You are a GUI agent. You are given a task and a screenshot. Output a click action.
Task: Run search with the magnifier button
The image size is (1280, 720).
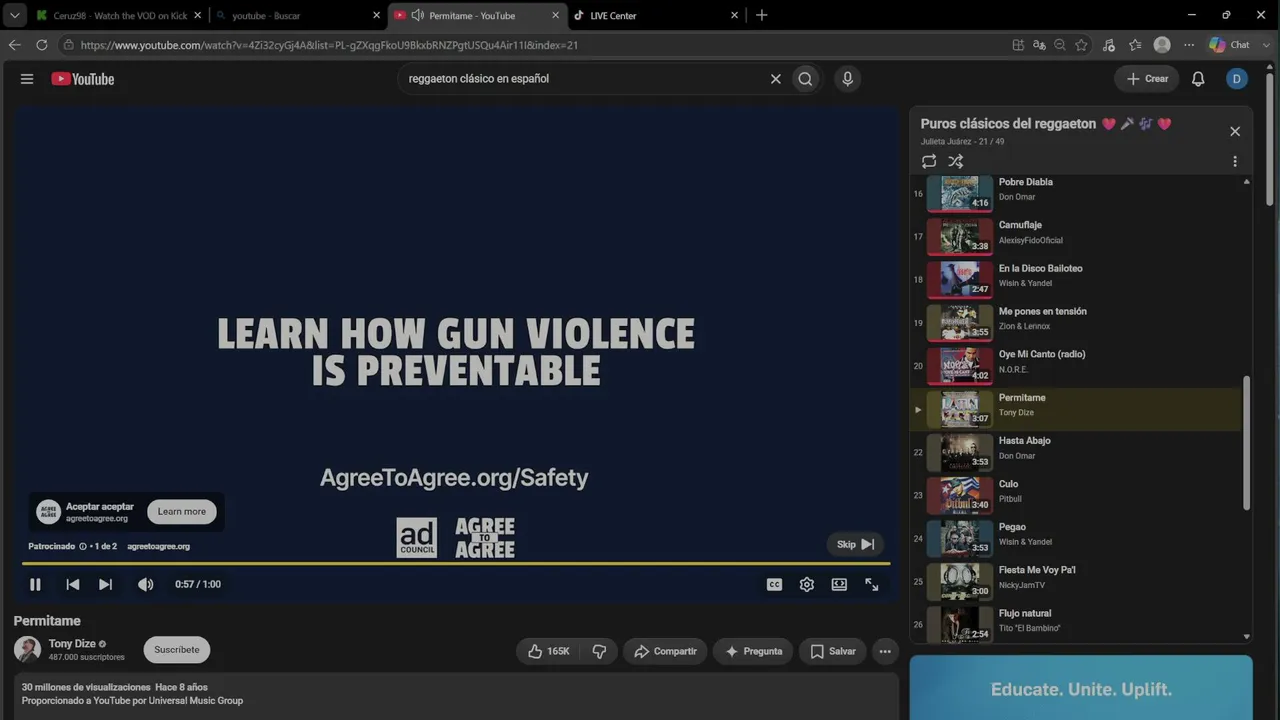[x=805, y=79]
